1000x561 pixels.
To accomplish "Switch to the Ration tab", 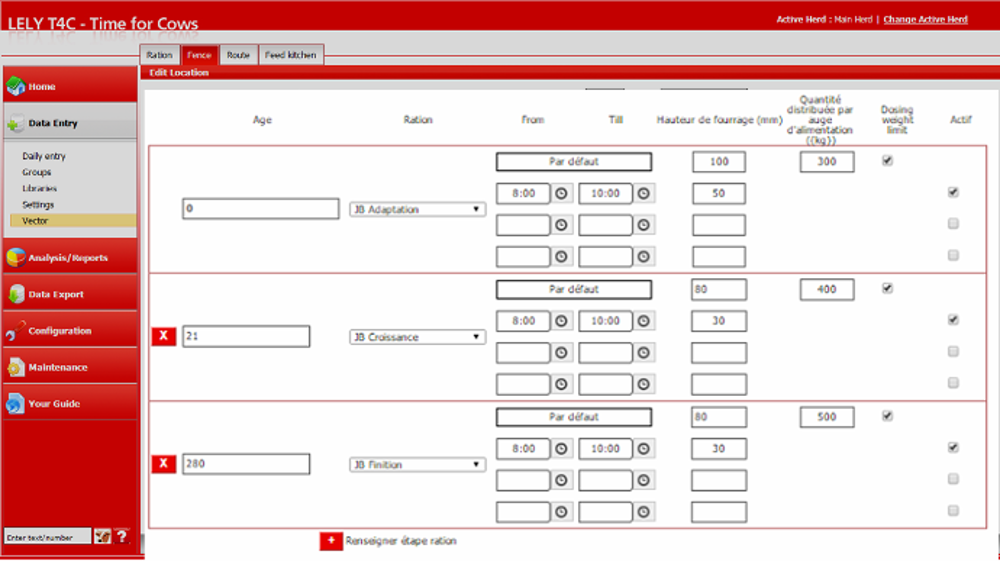I will click(x=159, y=55).
